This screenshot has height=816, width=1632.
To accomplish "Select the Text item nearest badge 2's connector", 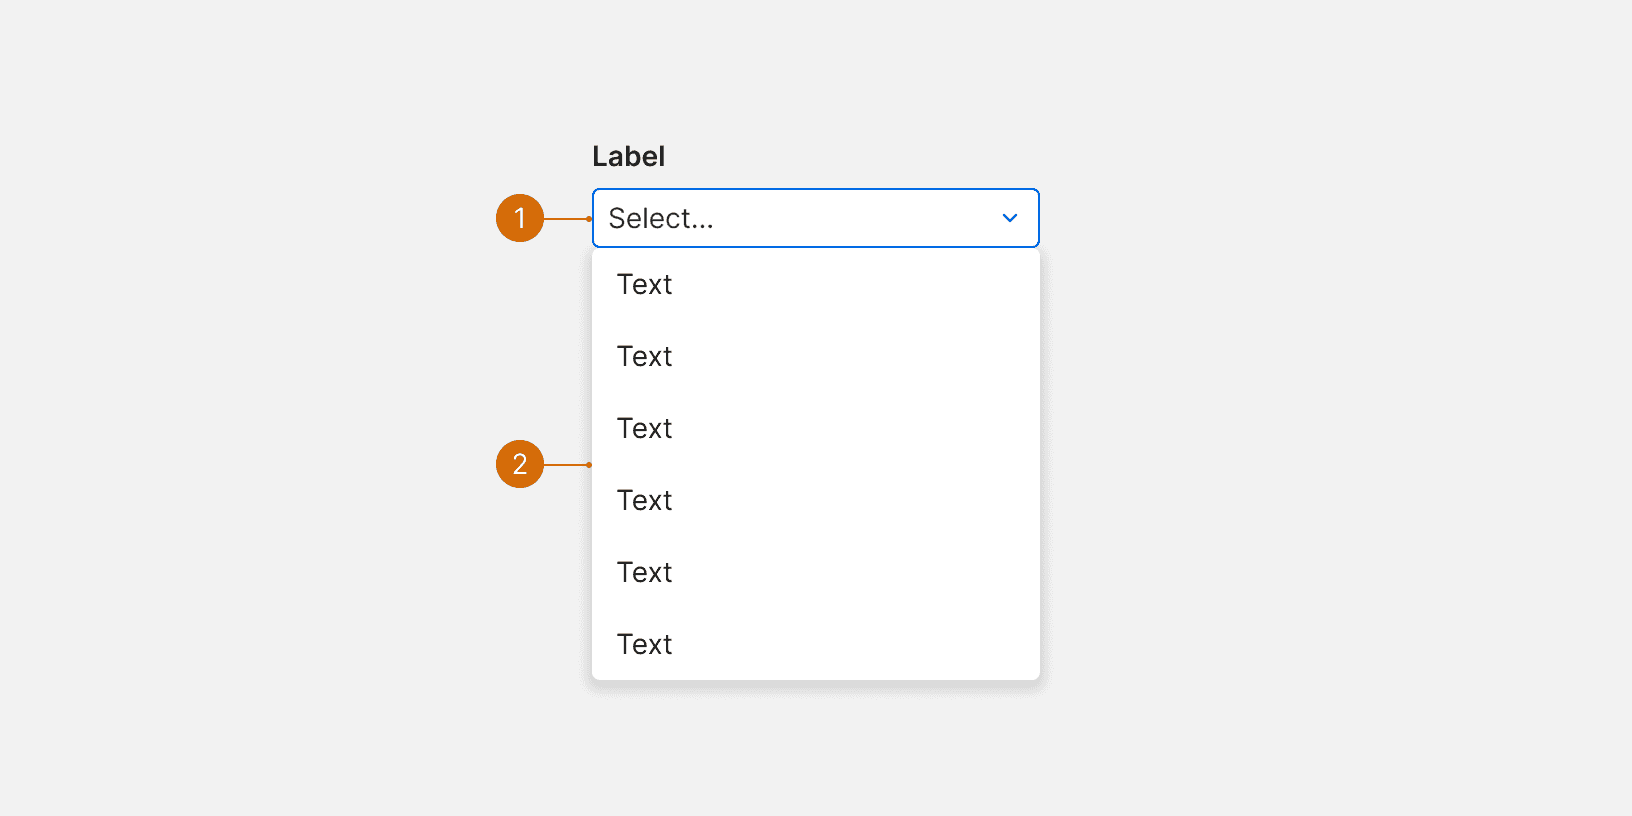I will pos(645,500).
